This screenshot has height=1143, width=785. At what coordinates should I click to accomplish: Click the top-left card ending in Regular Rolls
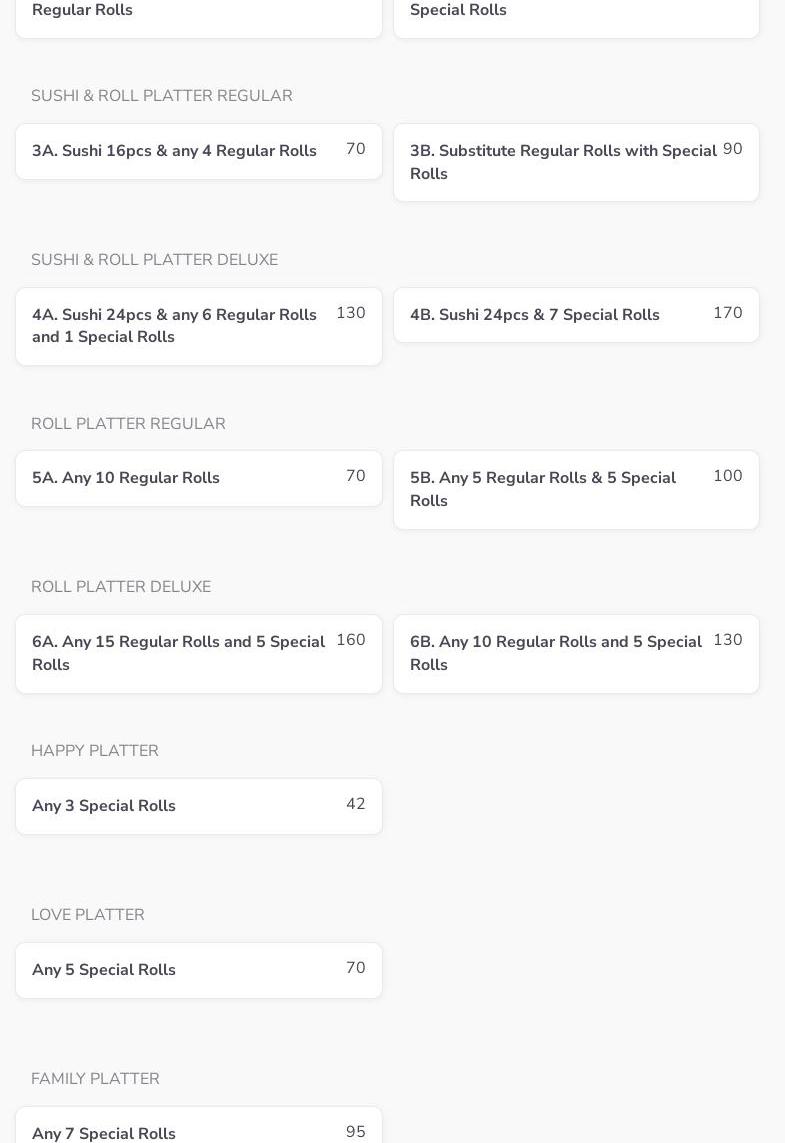click(x=198, y=14)
